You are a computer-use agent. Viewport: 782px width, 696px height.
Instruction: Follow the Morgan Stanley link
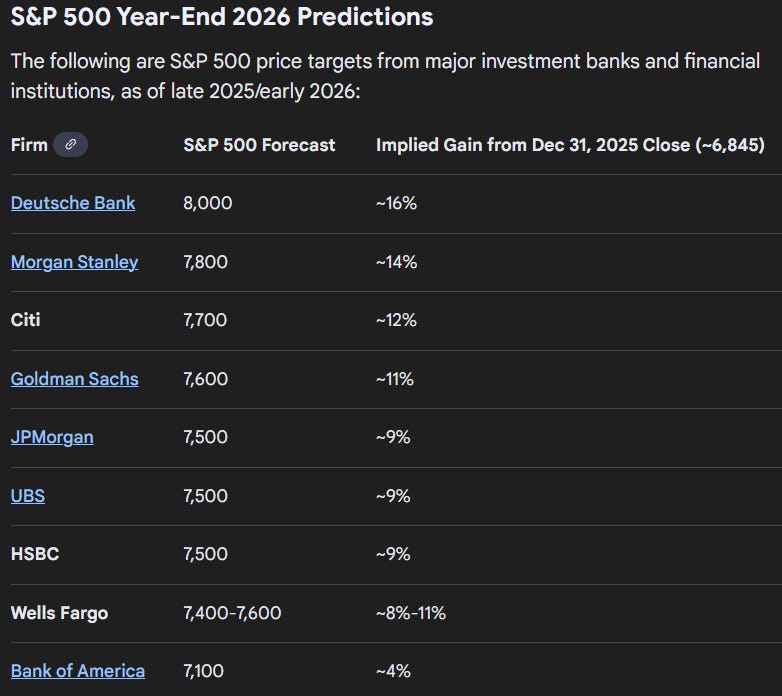74,262
